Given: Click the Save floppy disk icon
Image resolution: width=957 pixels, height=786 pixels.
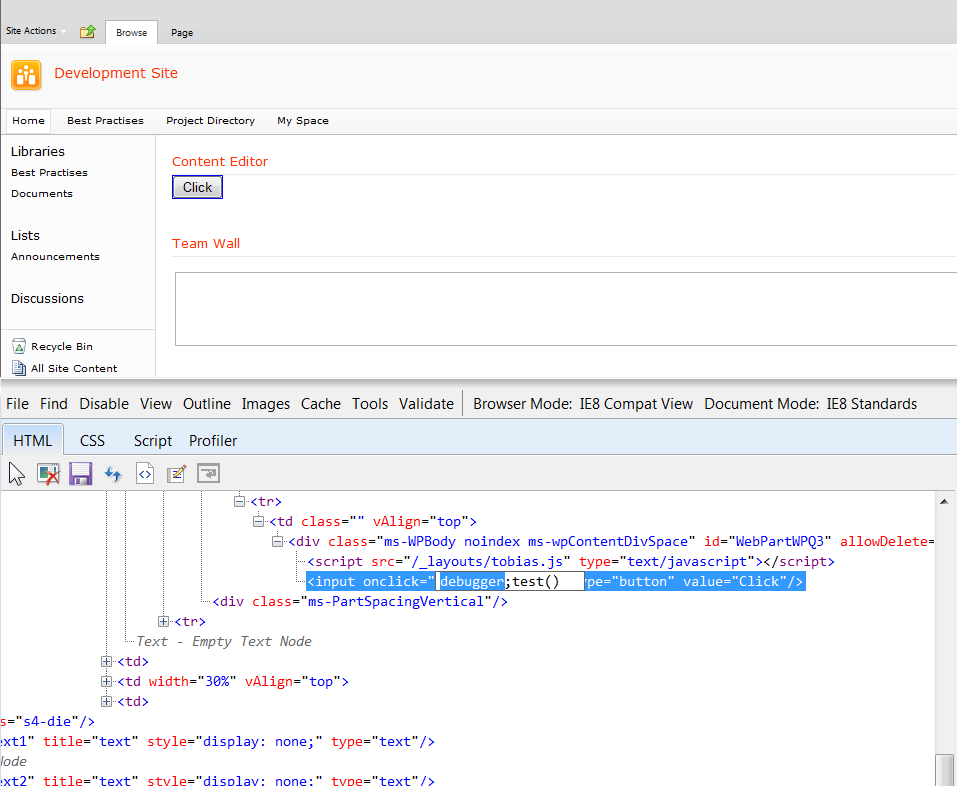Looking at the screenshot, I should (80, 474).
